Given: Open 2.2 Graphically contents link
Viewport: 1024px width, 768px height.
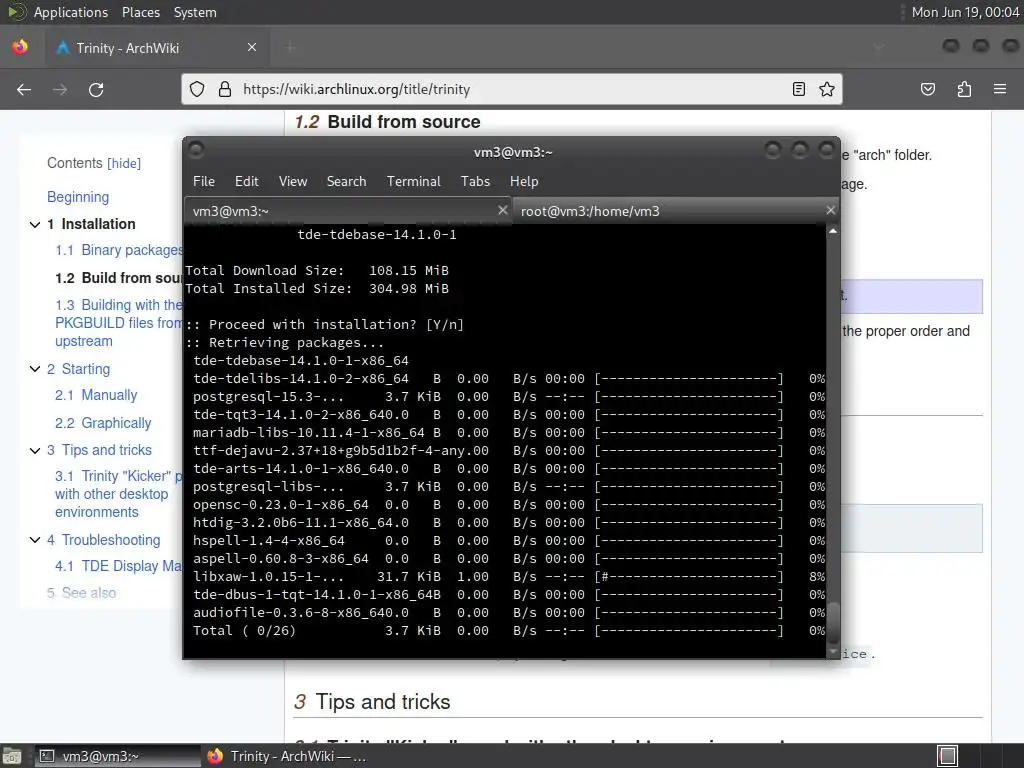Looking at the screenshot, I should [x=103, y=423].
